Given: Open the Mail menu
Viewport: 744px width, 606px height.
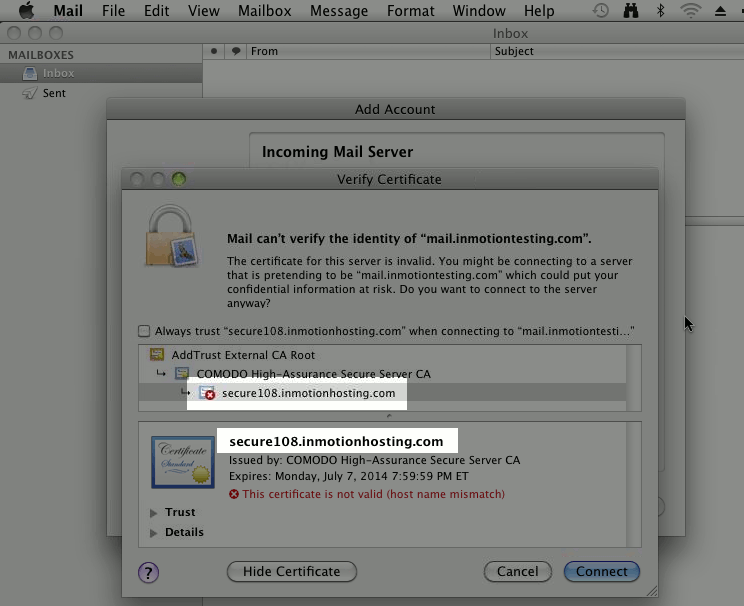Looking at the screenshot, I should tap(68, 10).
